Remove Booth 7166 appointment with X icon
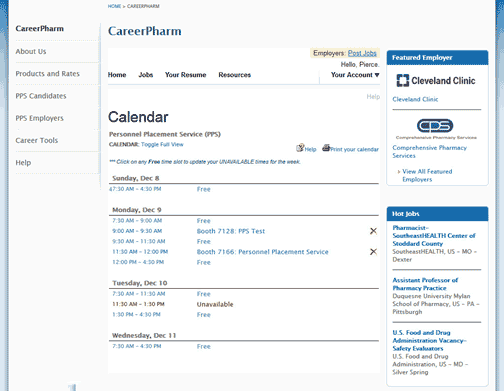Image resolution: width=504 pixels, height=391 pixels. (x=373, y=252)
